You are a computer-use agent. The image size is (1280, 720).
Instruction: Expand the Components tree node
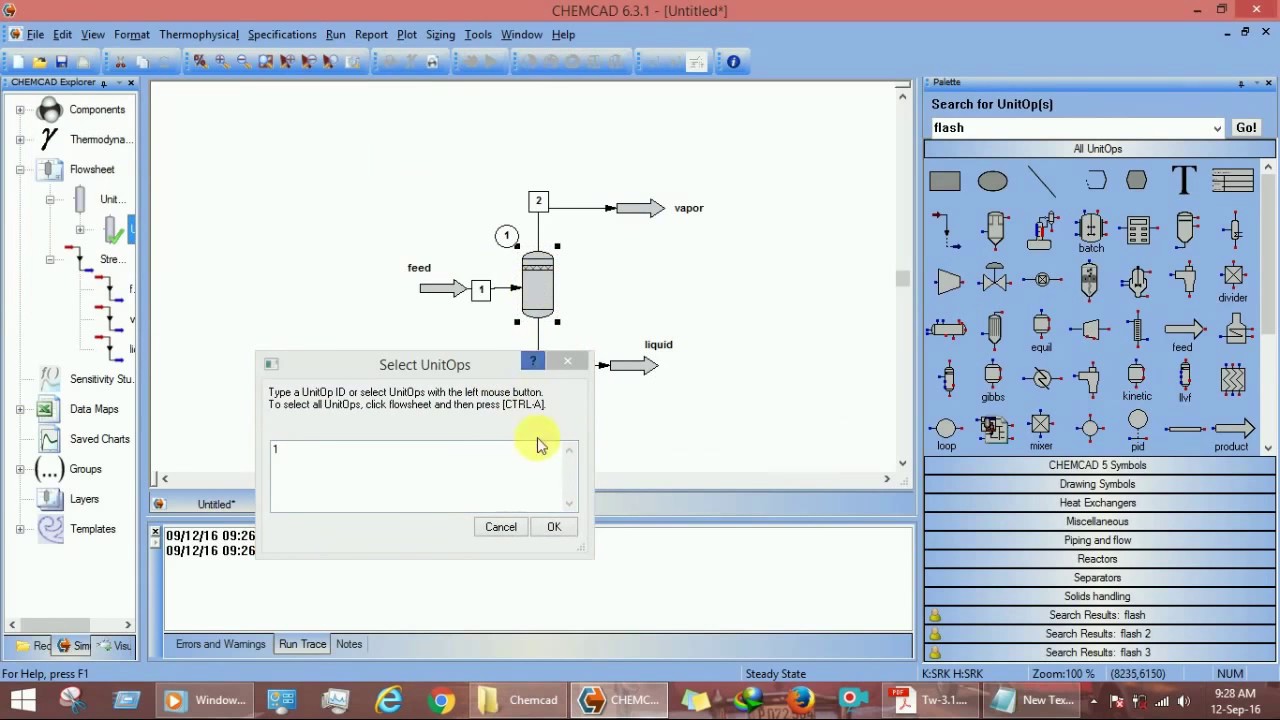coord(20,110)
